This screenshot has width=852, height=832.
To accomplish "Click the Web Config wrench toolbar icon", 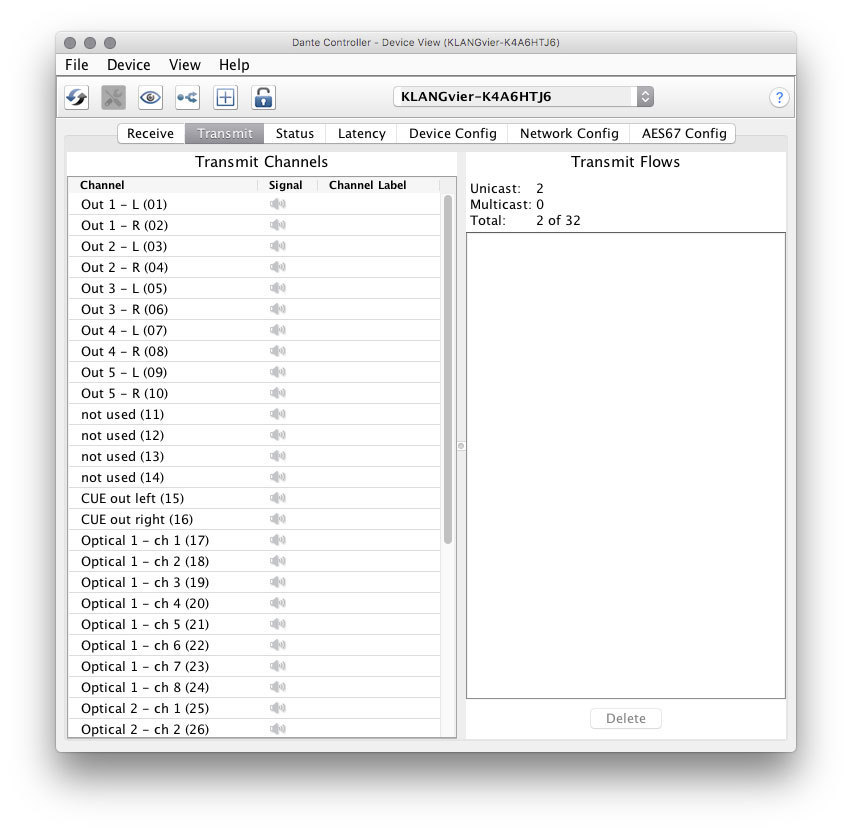I will pyautogui.click(x=114, y=98).
